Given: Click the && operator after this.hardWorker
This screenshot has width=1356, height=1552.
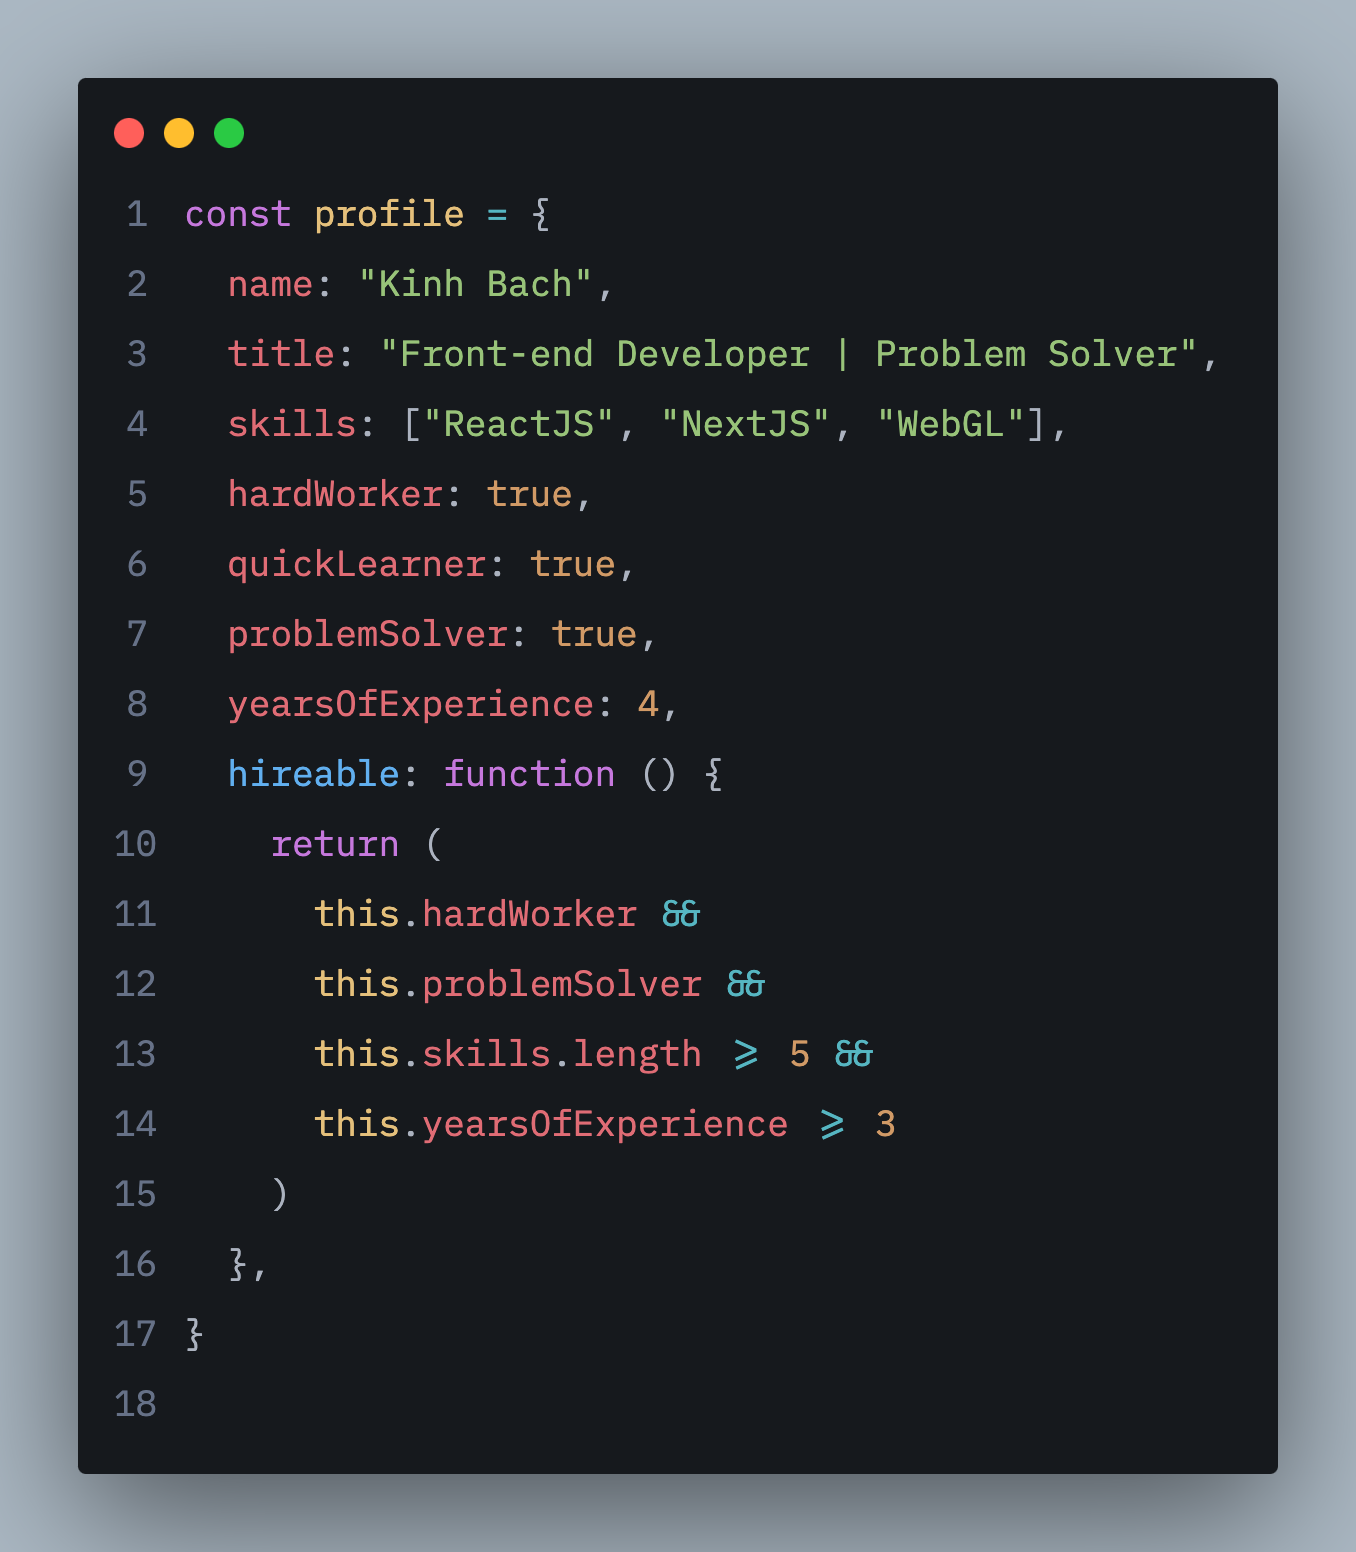Looking at the screenshot, I should pos(681,914).
